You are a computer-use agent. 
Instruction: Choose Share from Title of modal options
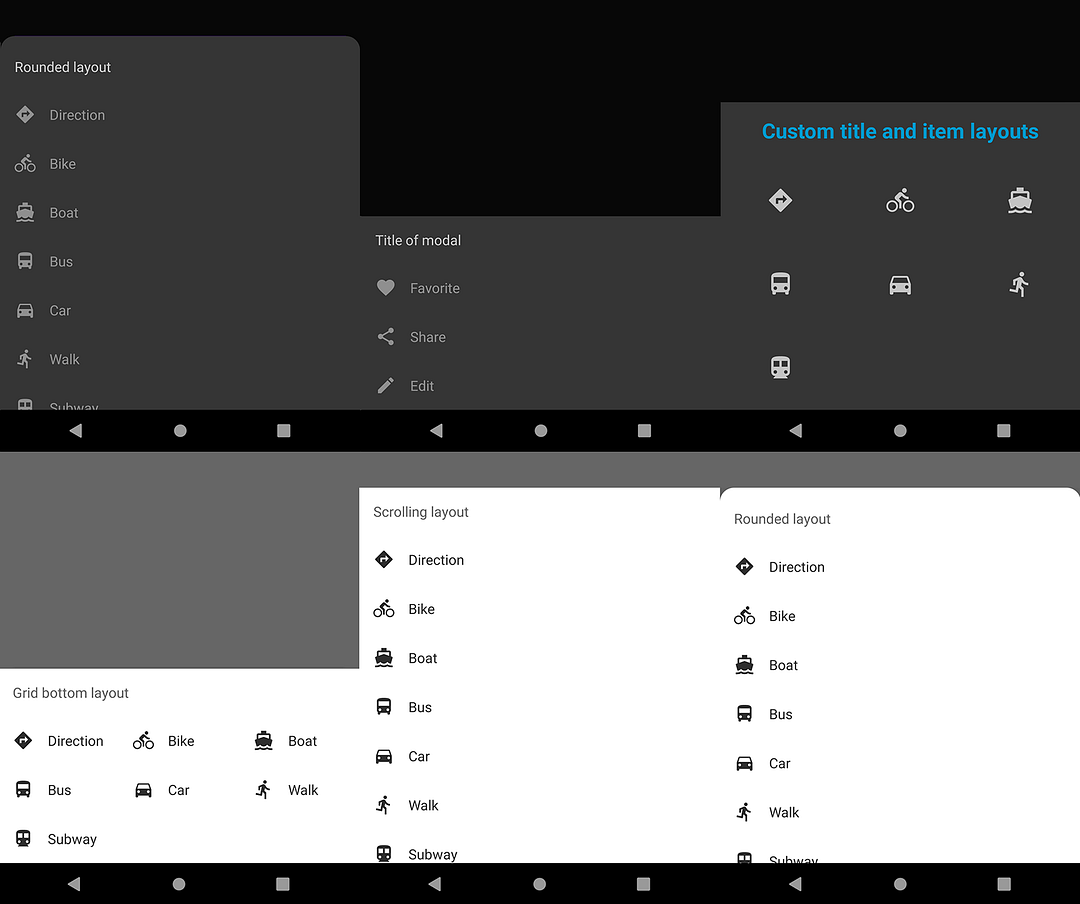[x=428, y=337]
